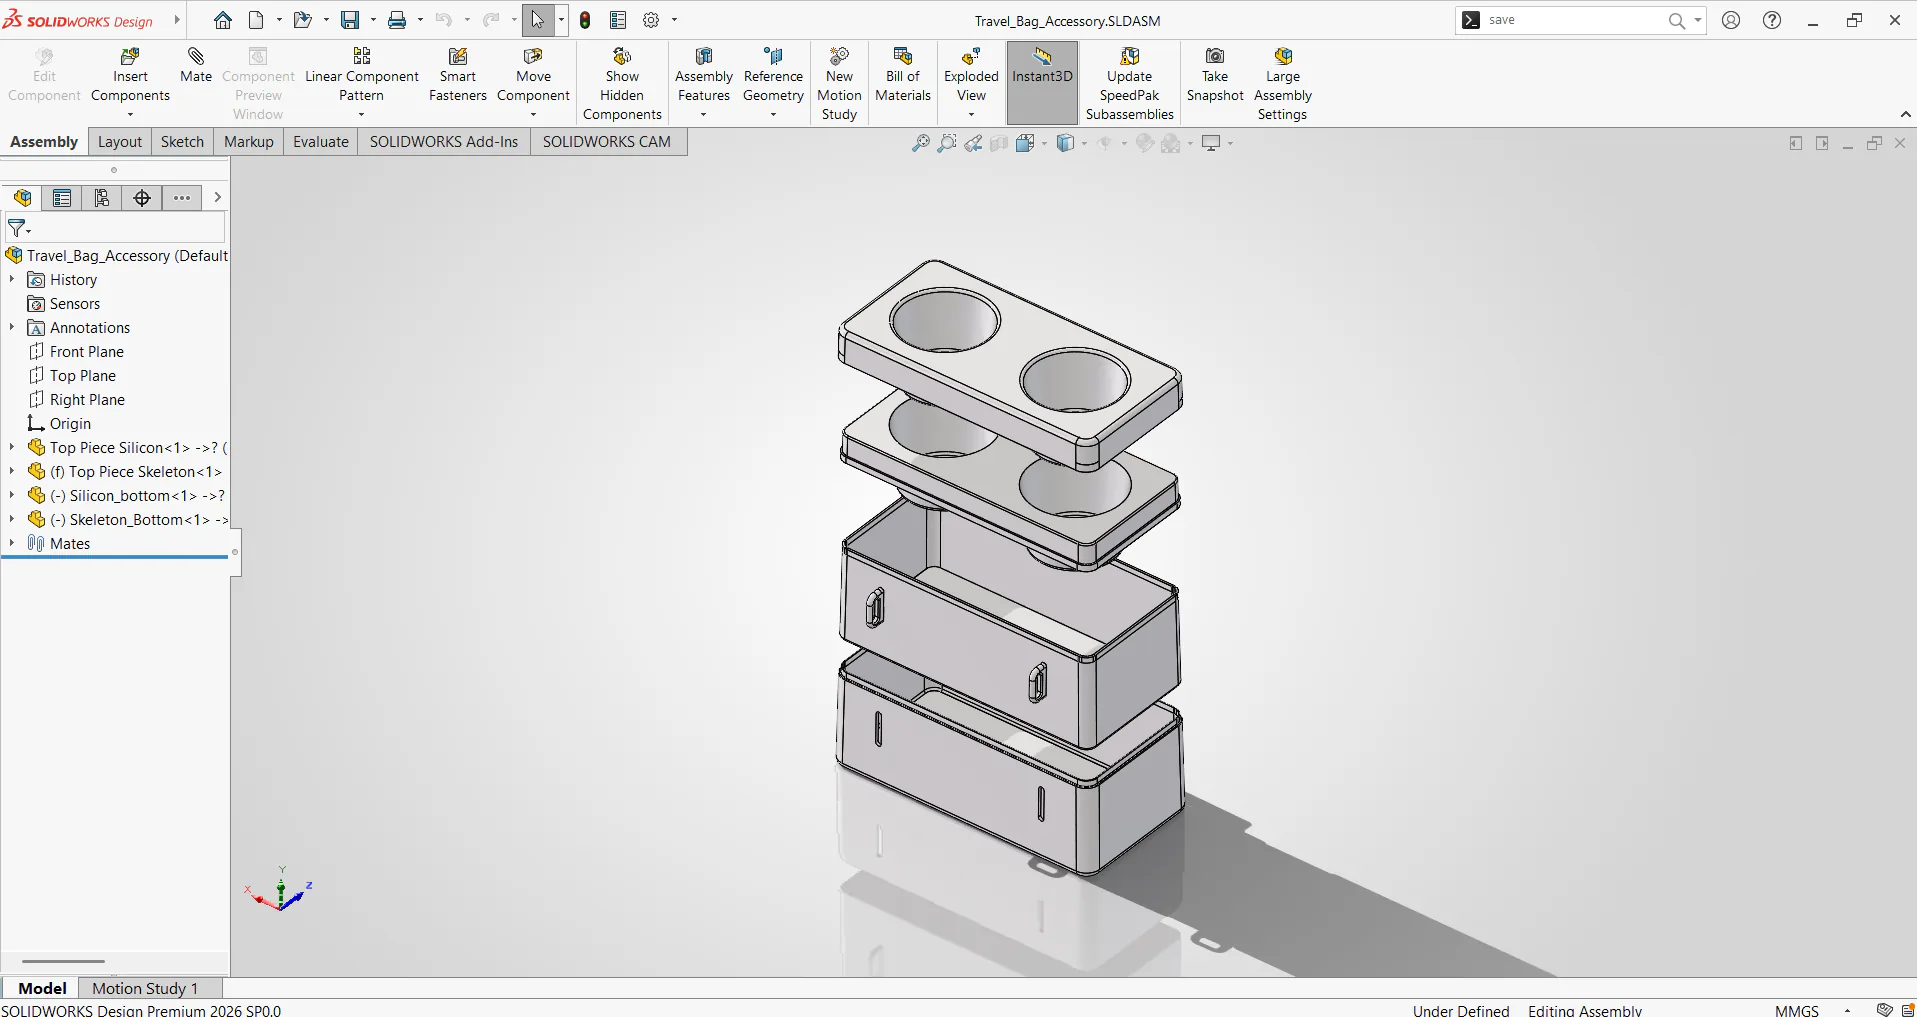Click the Insert Components icon
The image size is (1917, 1017).
130,57
